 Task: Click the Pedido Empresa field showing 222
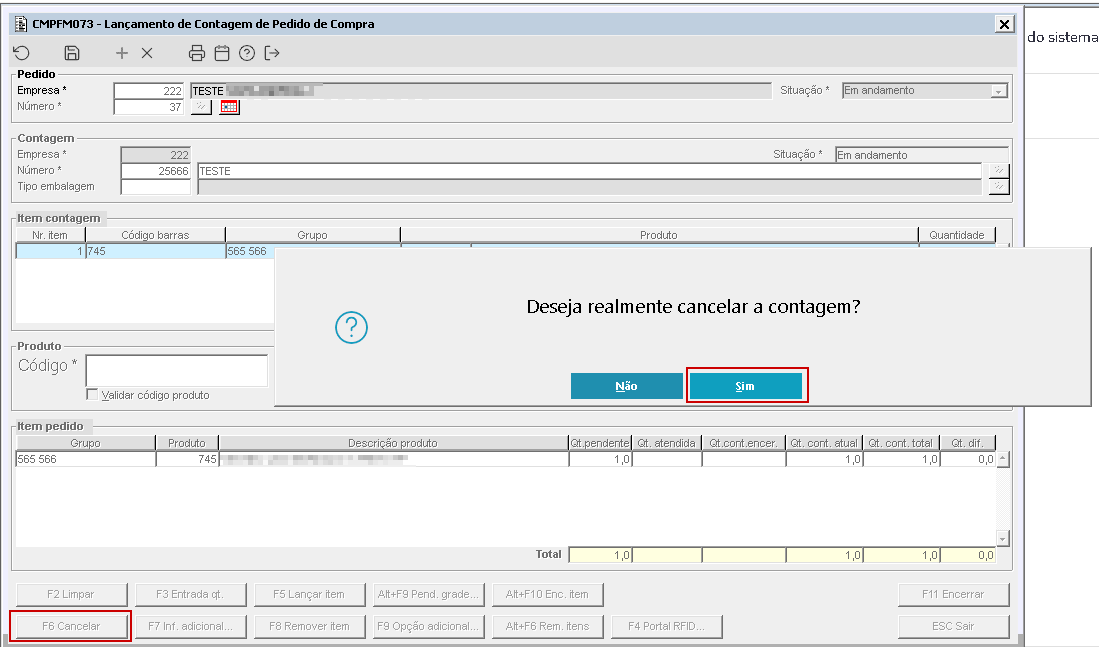(x=149, y=90)
